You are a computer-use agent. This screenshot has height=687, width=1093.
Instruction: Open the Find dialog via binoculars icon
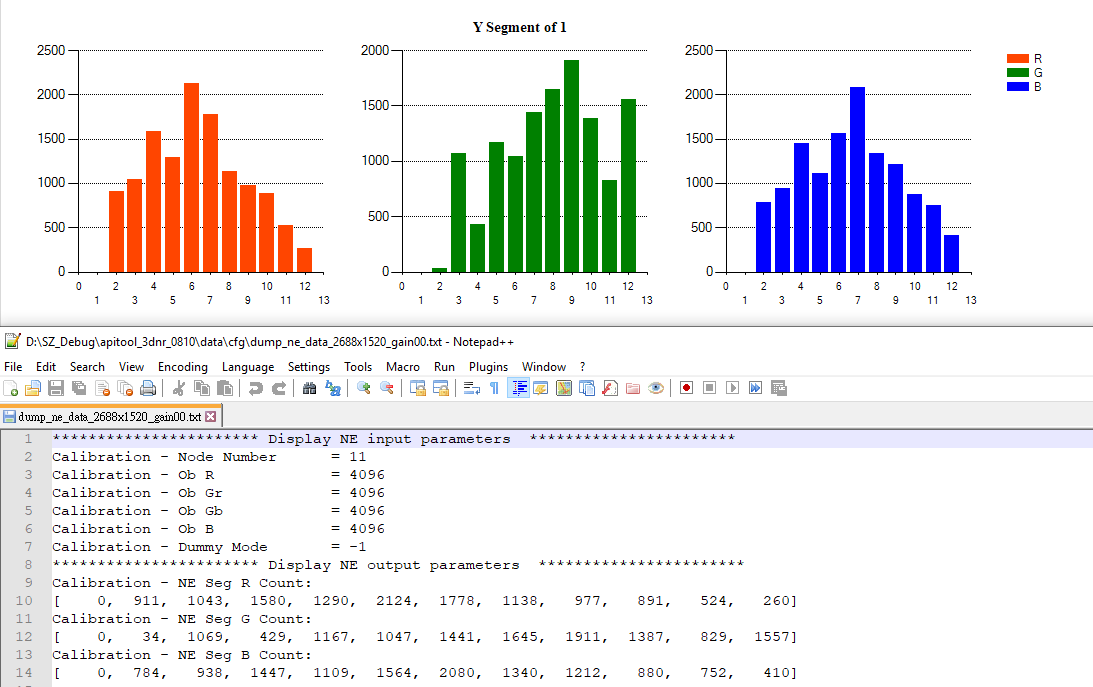click(x=311, y=388)
